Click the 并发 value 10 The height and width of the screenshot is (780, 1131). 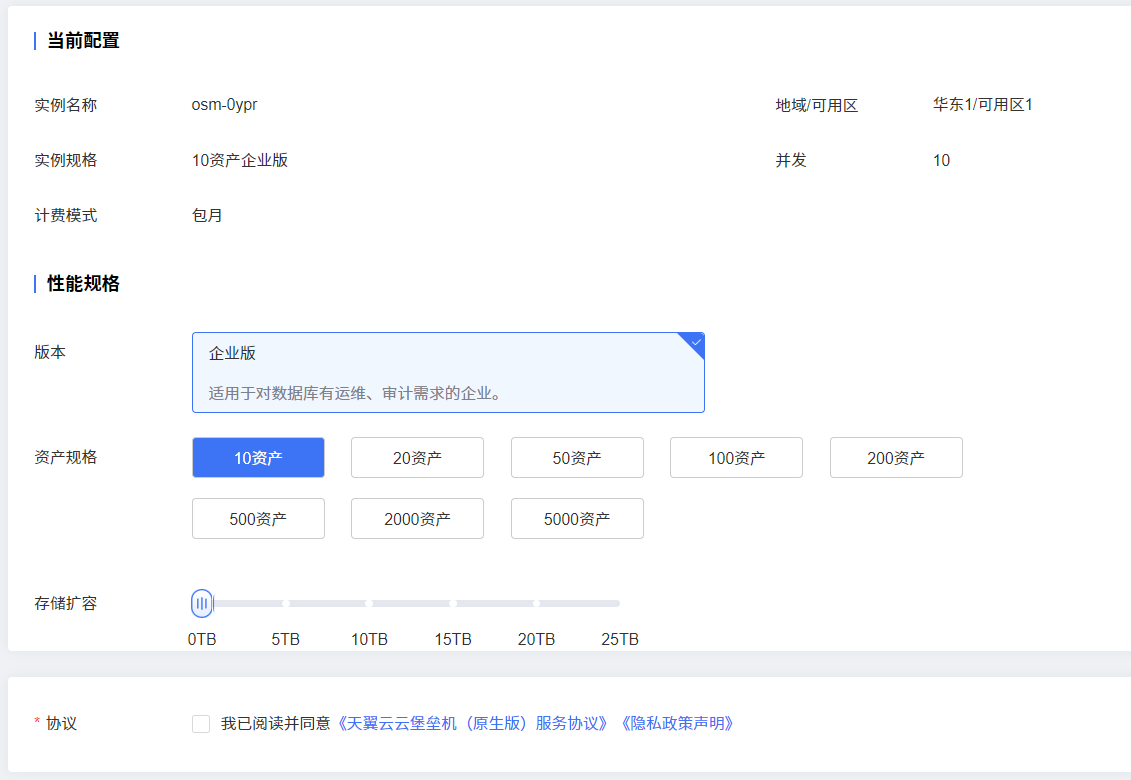point(941,160)
